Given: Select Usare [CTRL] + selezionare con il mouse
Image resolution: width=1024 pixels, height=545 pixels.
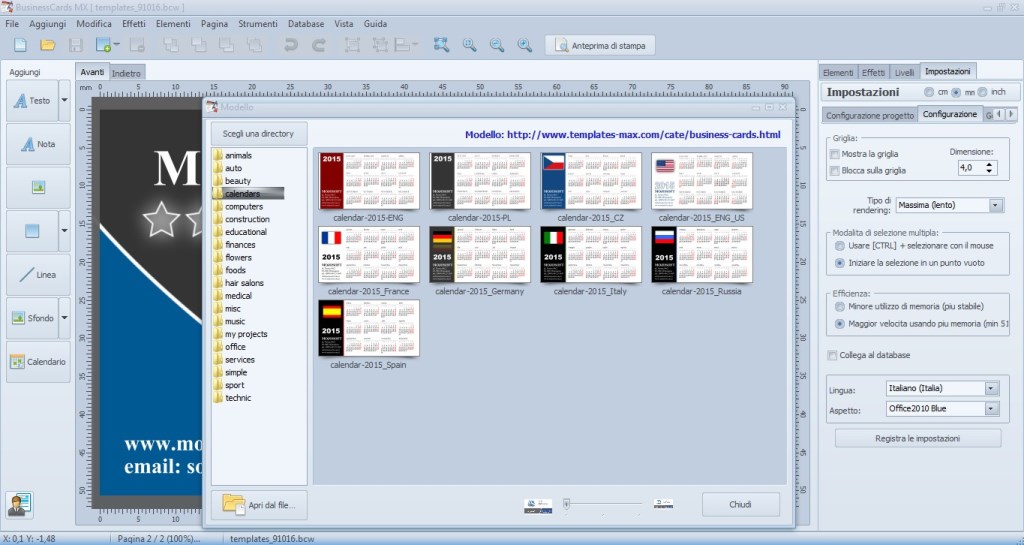Looking at the screenshot, I should pyautogui.click(x=840, y=245).
